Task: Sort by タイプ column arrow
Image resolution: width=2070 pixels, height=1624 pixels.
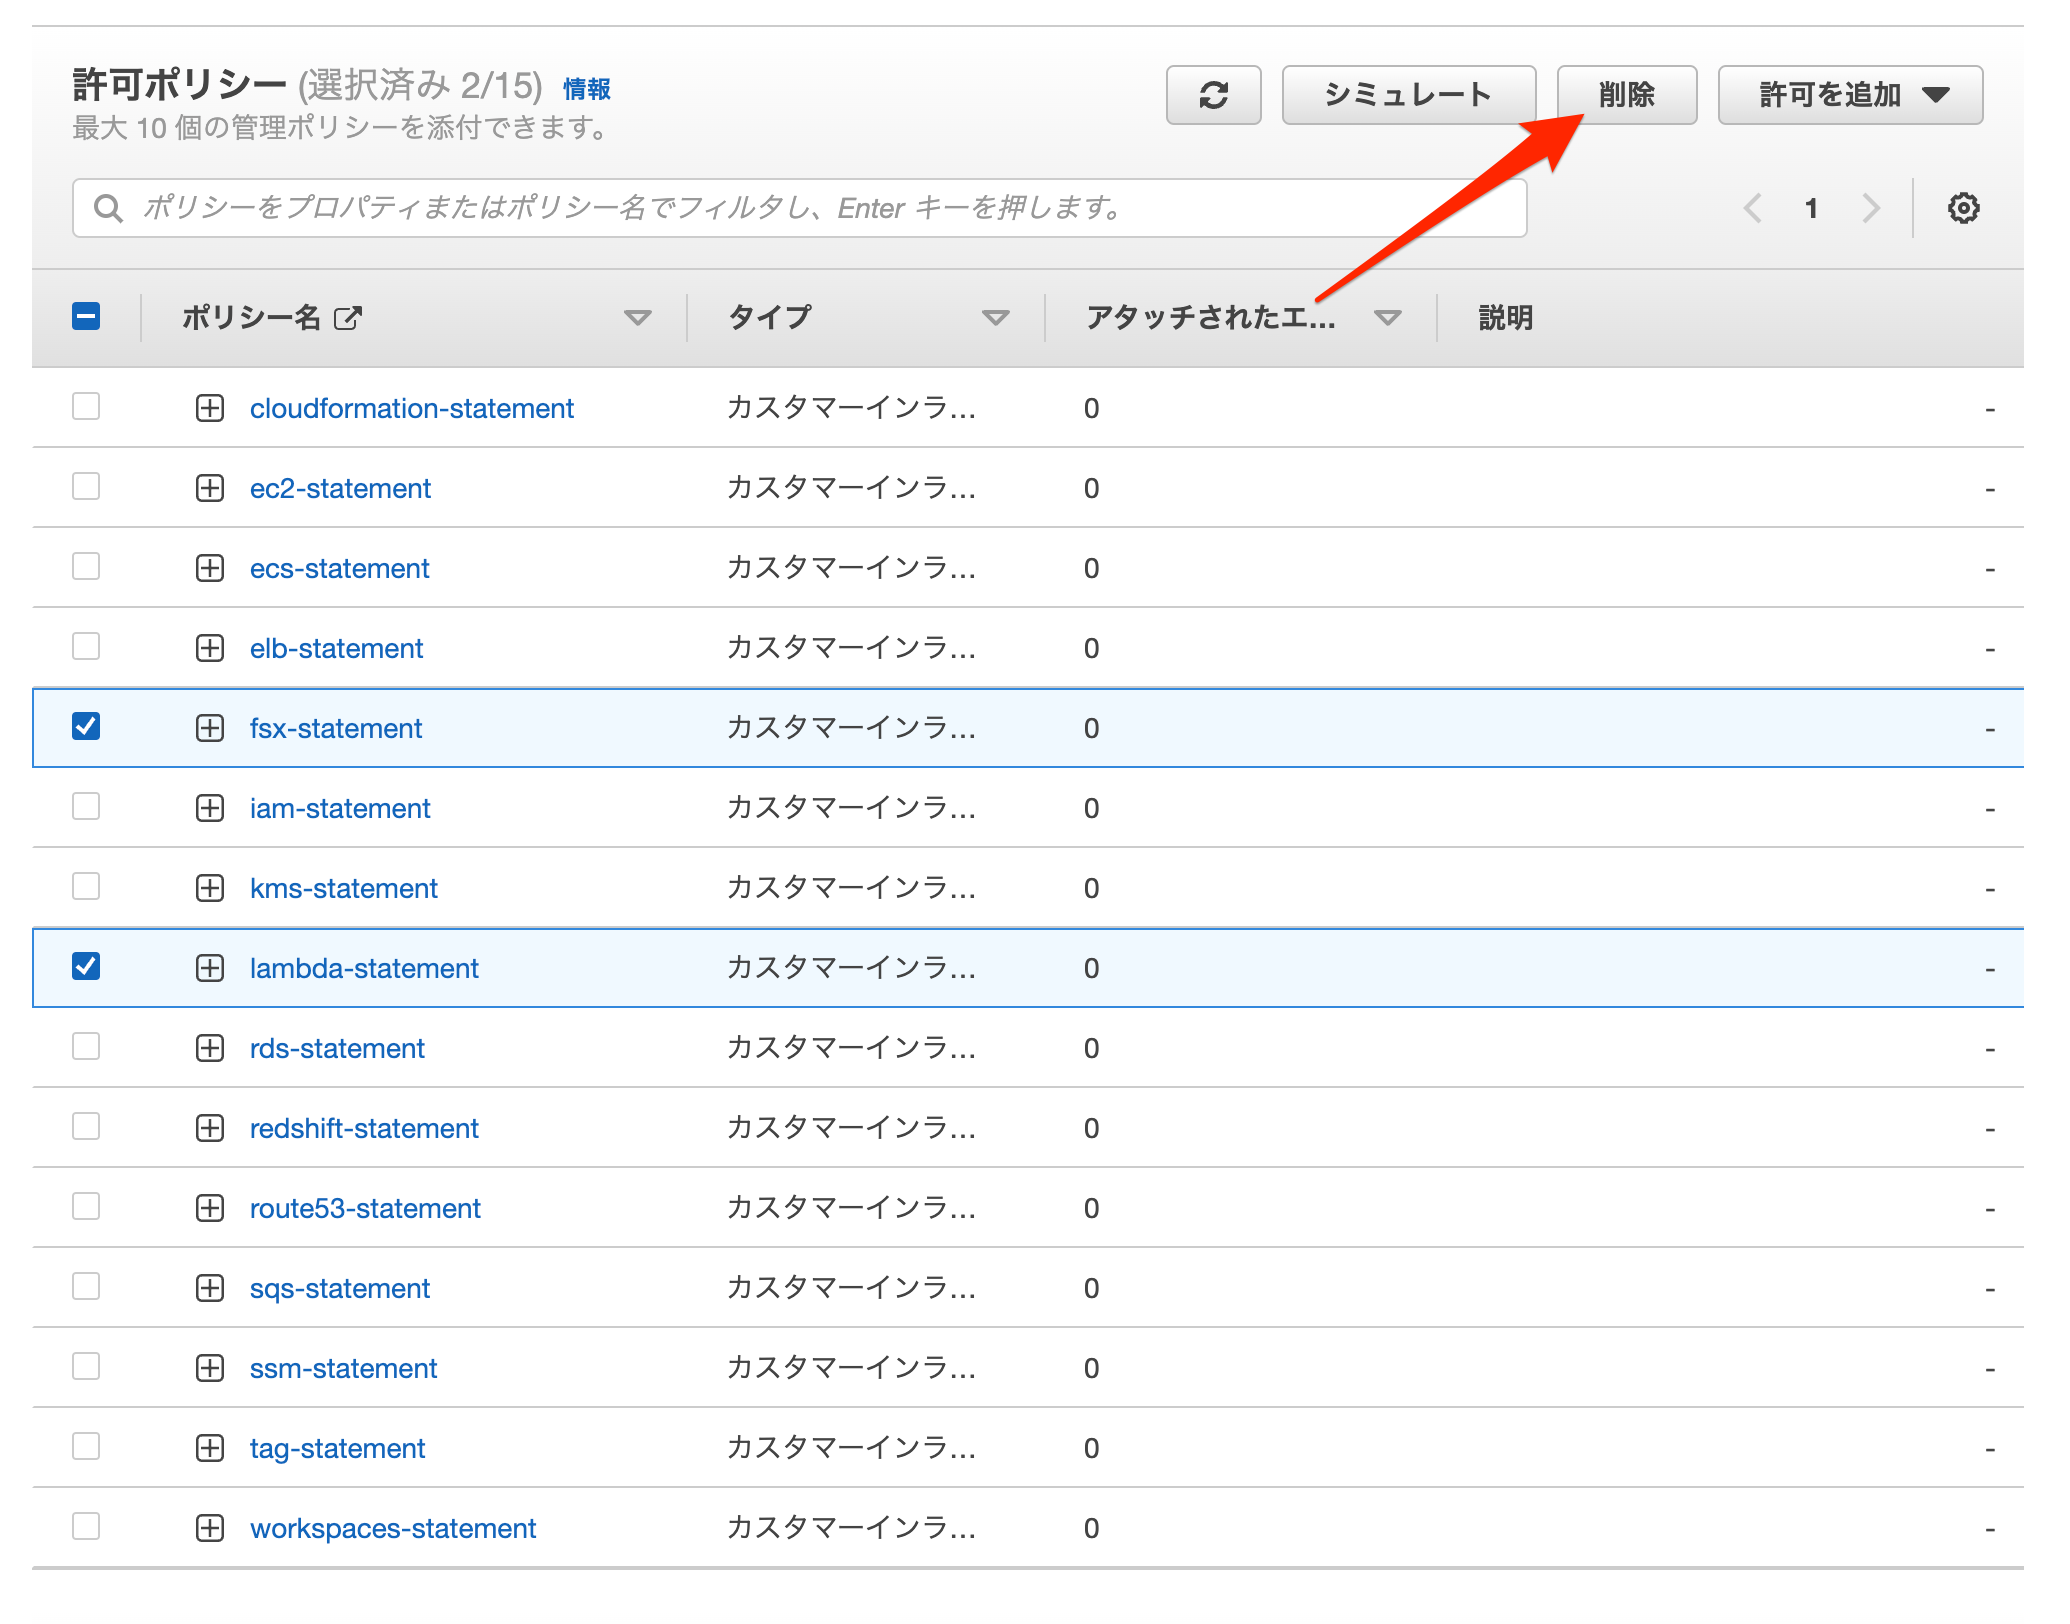Action: point(995,318)
